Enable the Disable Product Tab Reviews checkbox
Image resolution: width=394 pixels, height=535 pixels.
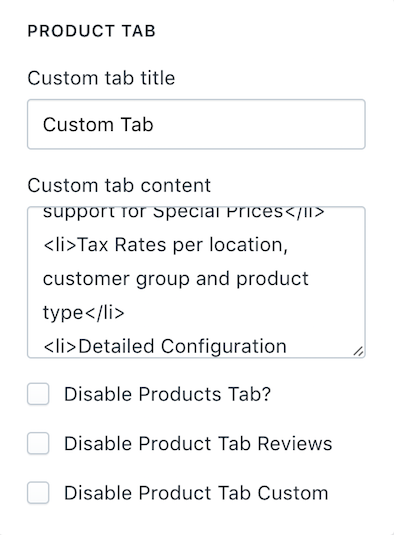(38, 443)
